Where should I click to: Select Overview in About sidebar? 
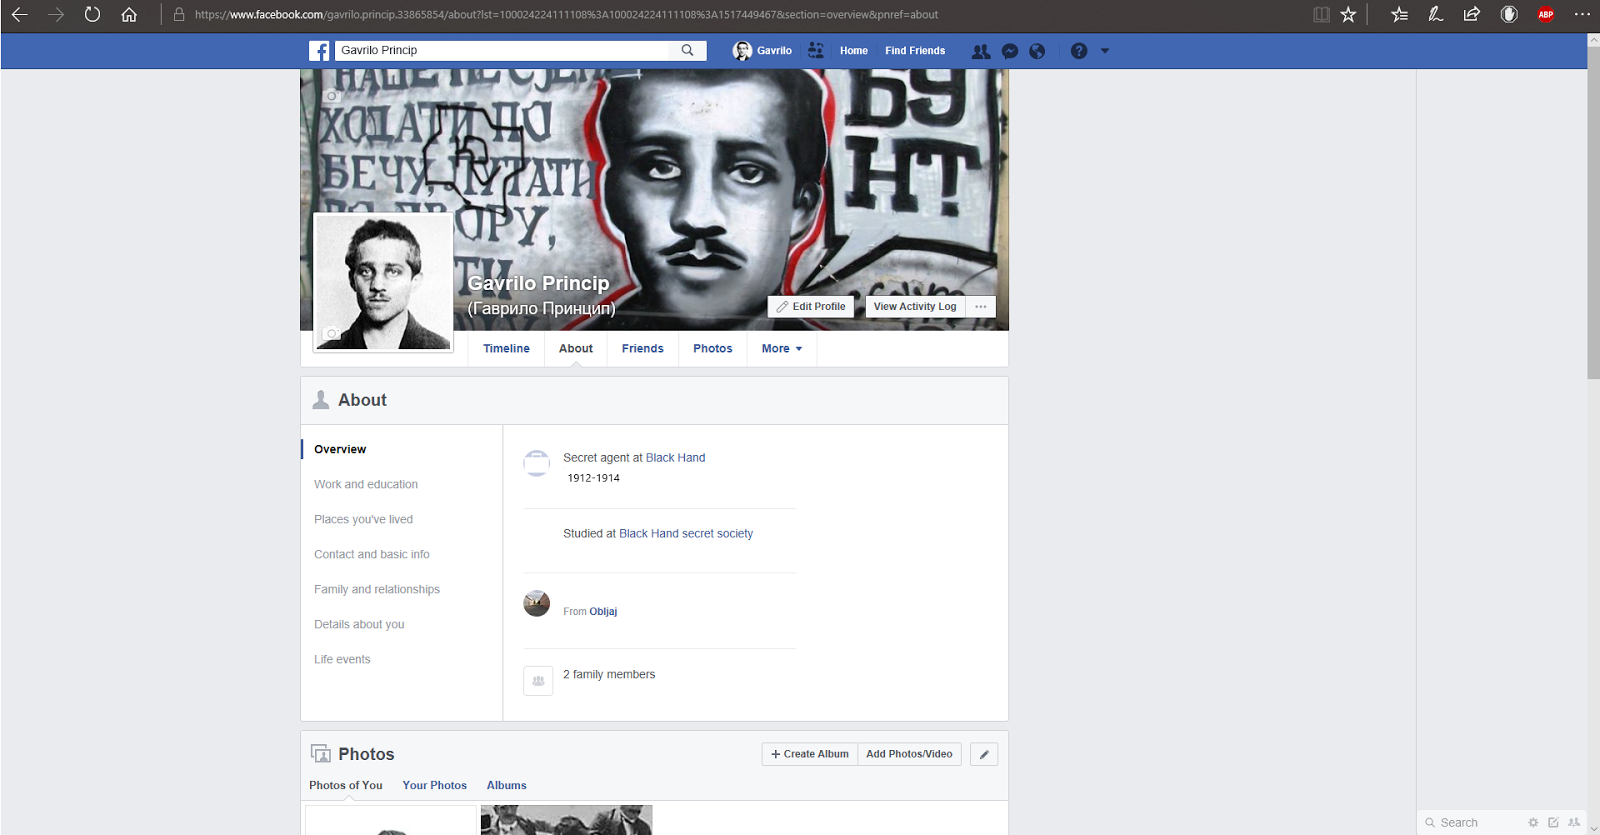pyautogui.click(x=340, y=450)
